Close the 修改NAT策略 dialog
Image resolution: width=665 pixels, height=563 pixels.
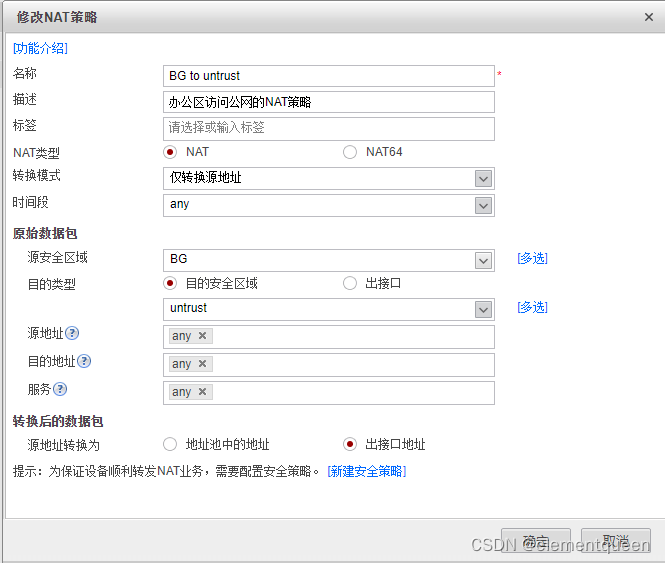tap(648, 17)
